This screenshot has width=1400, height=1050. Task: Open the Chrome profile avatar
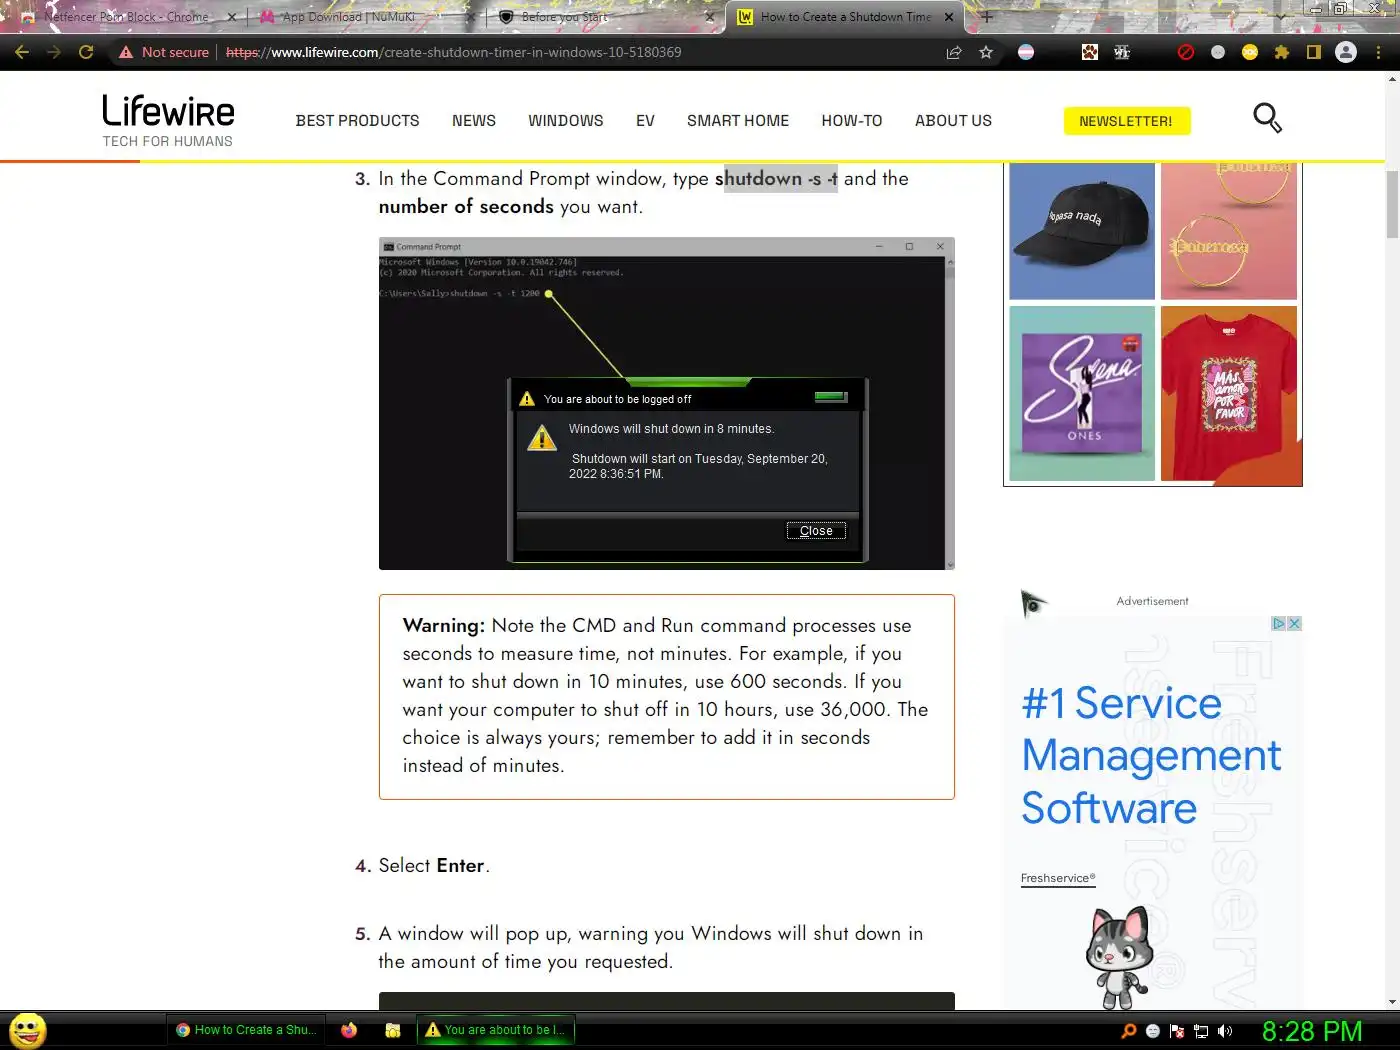(x=1346, y=52)
